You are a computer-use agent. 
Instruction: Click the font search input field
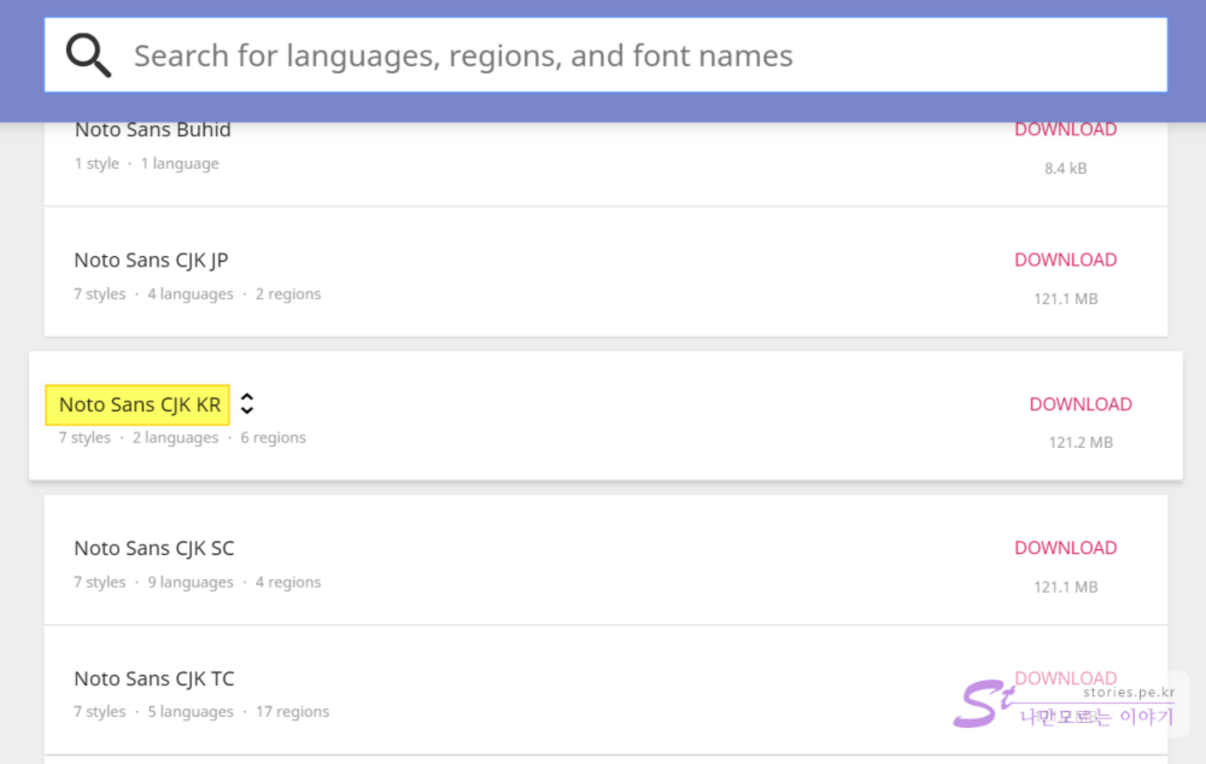(640, 55)
